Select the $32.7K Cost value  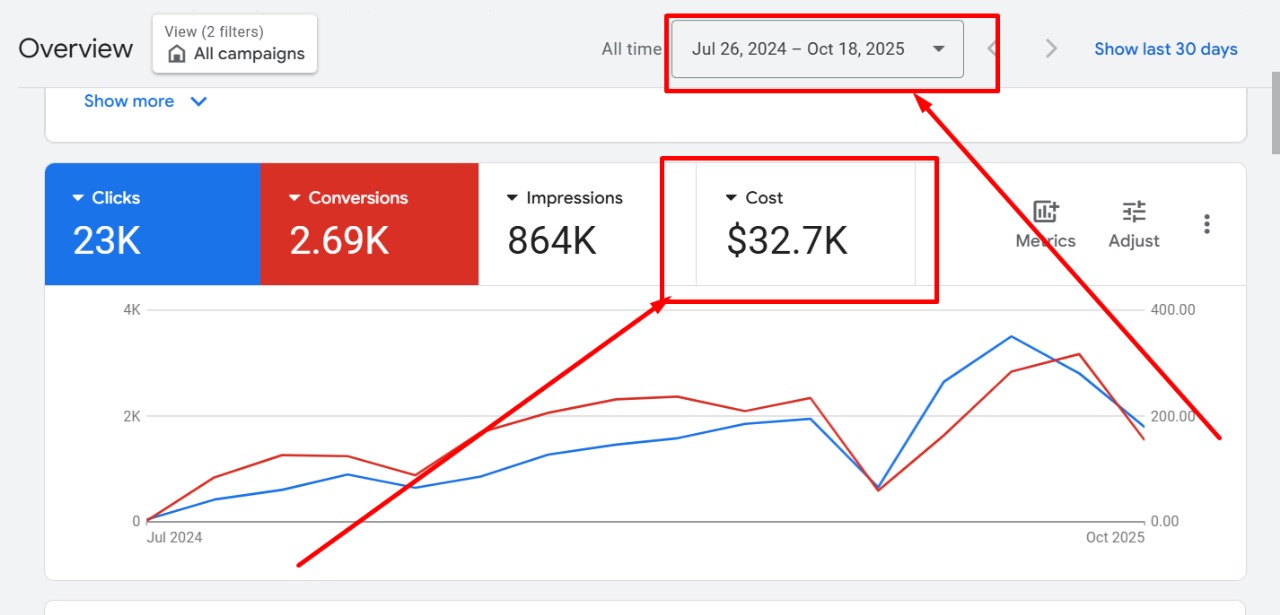point(787,241)
